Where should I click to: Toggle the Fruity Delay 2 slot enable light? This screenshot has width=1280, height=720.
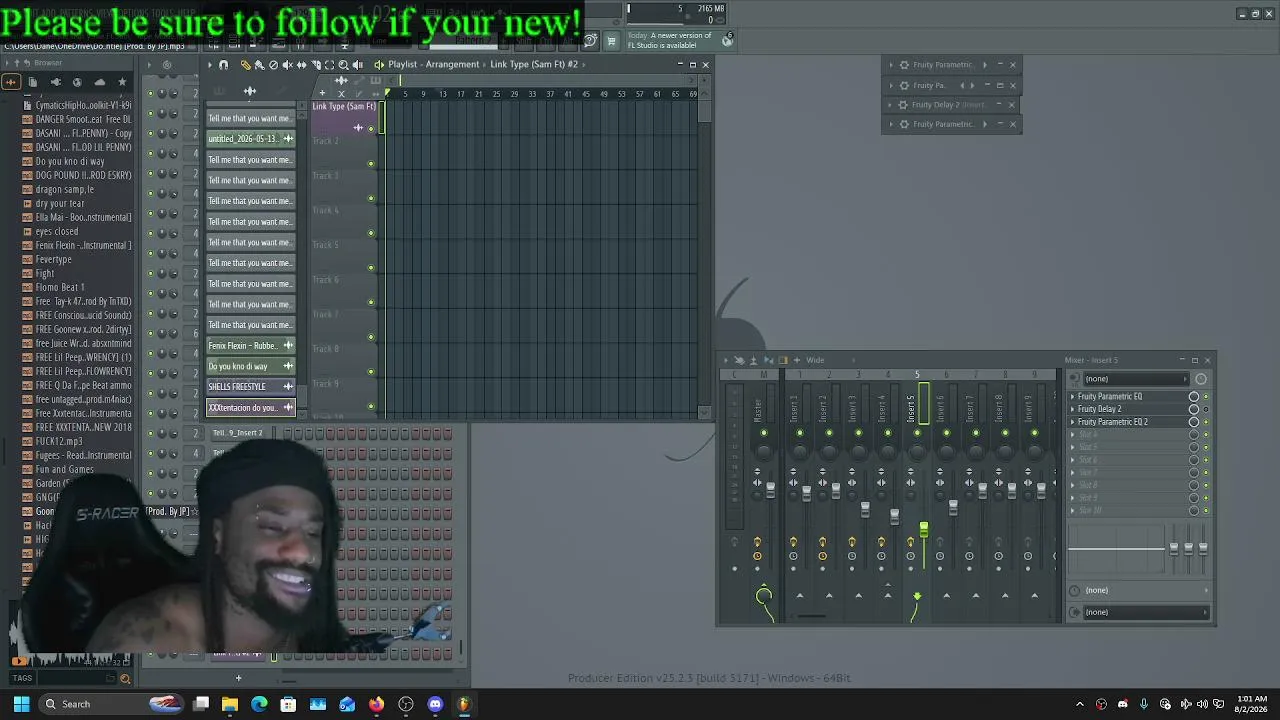pos(1205,409)
